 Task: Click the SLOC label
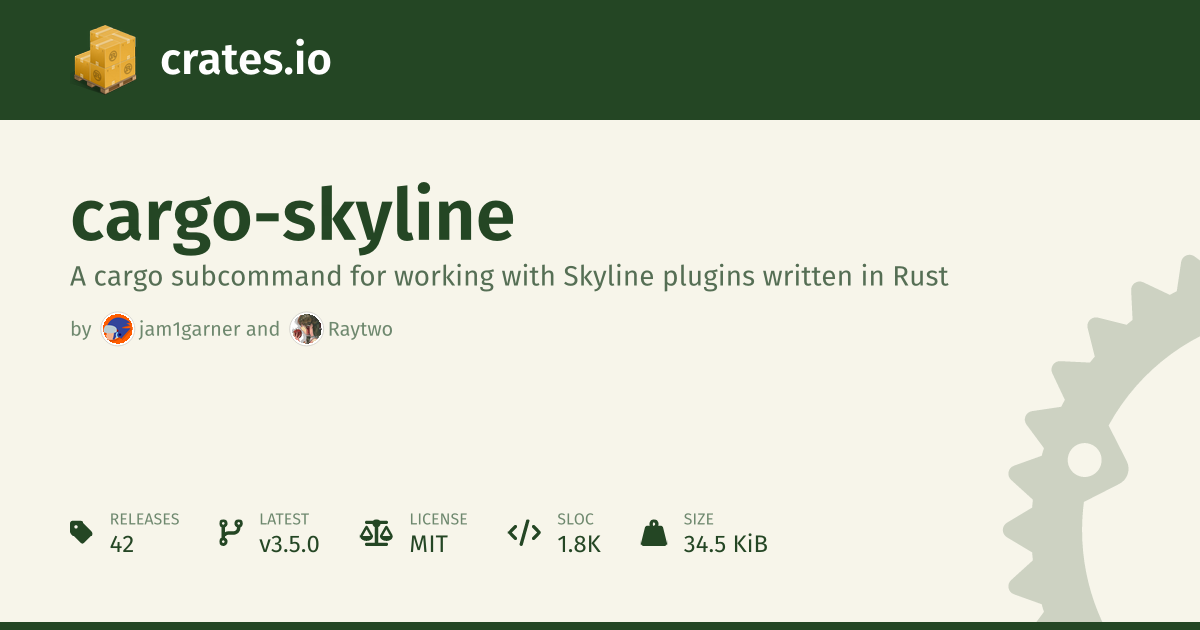click(x=576, y=519)
